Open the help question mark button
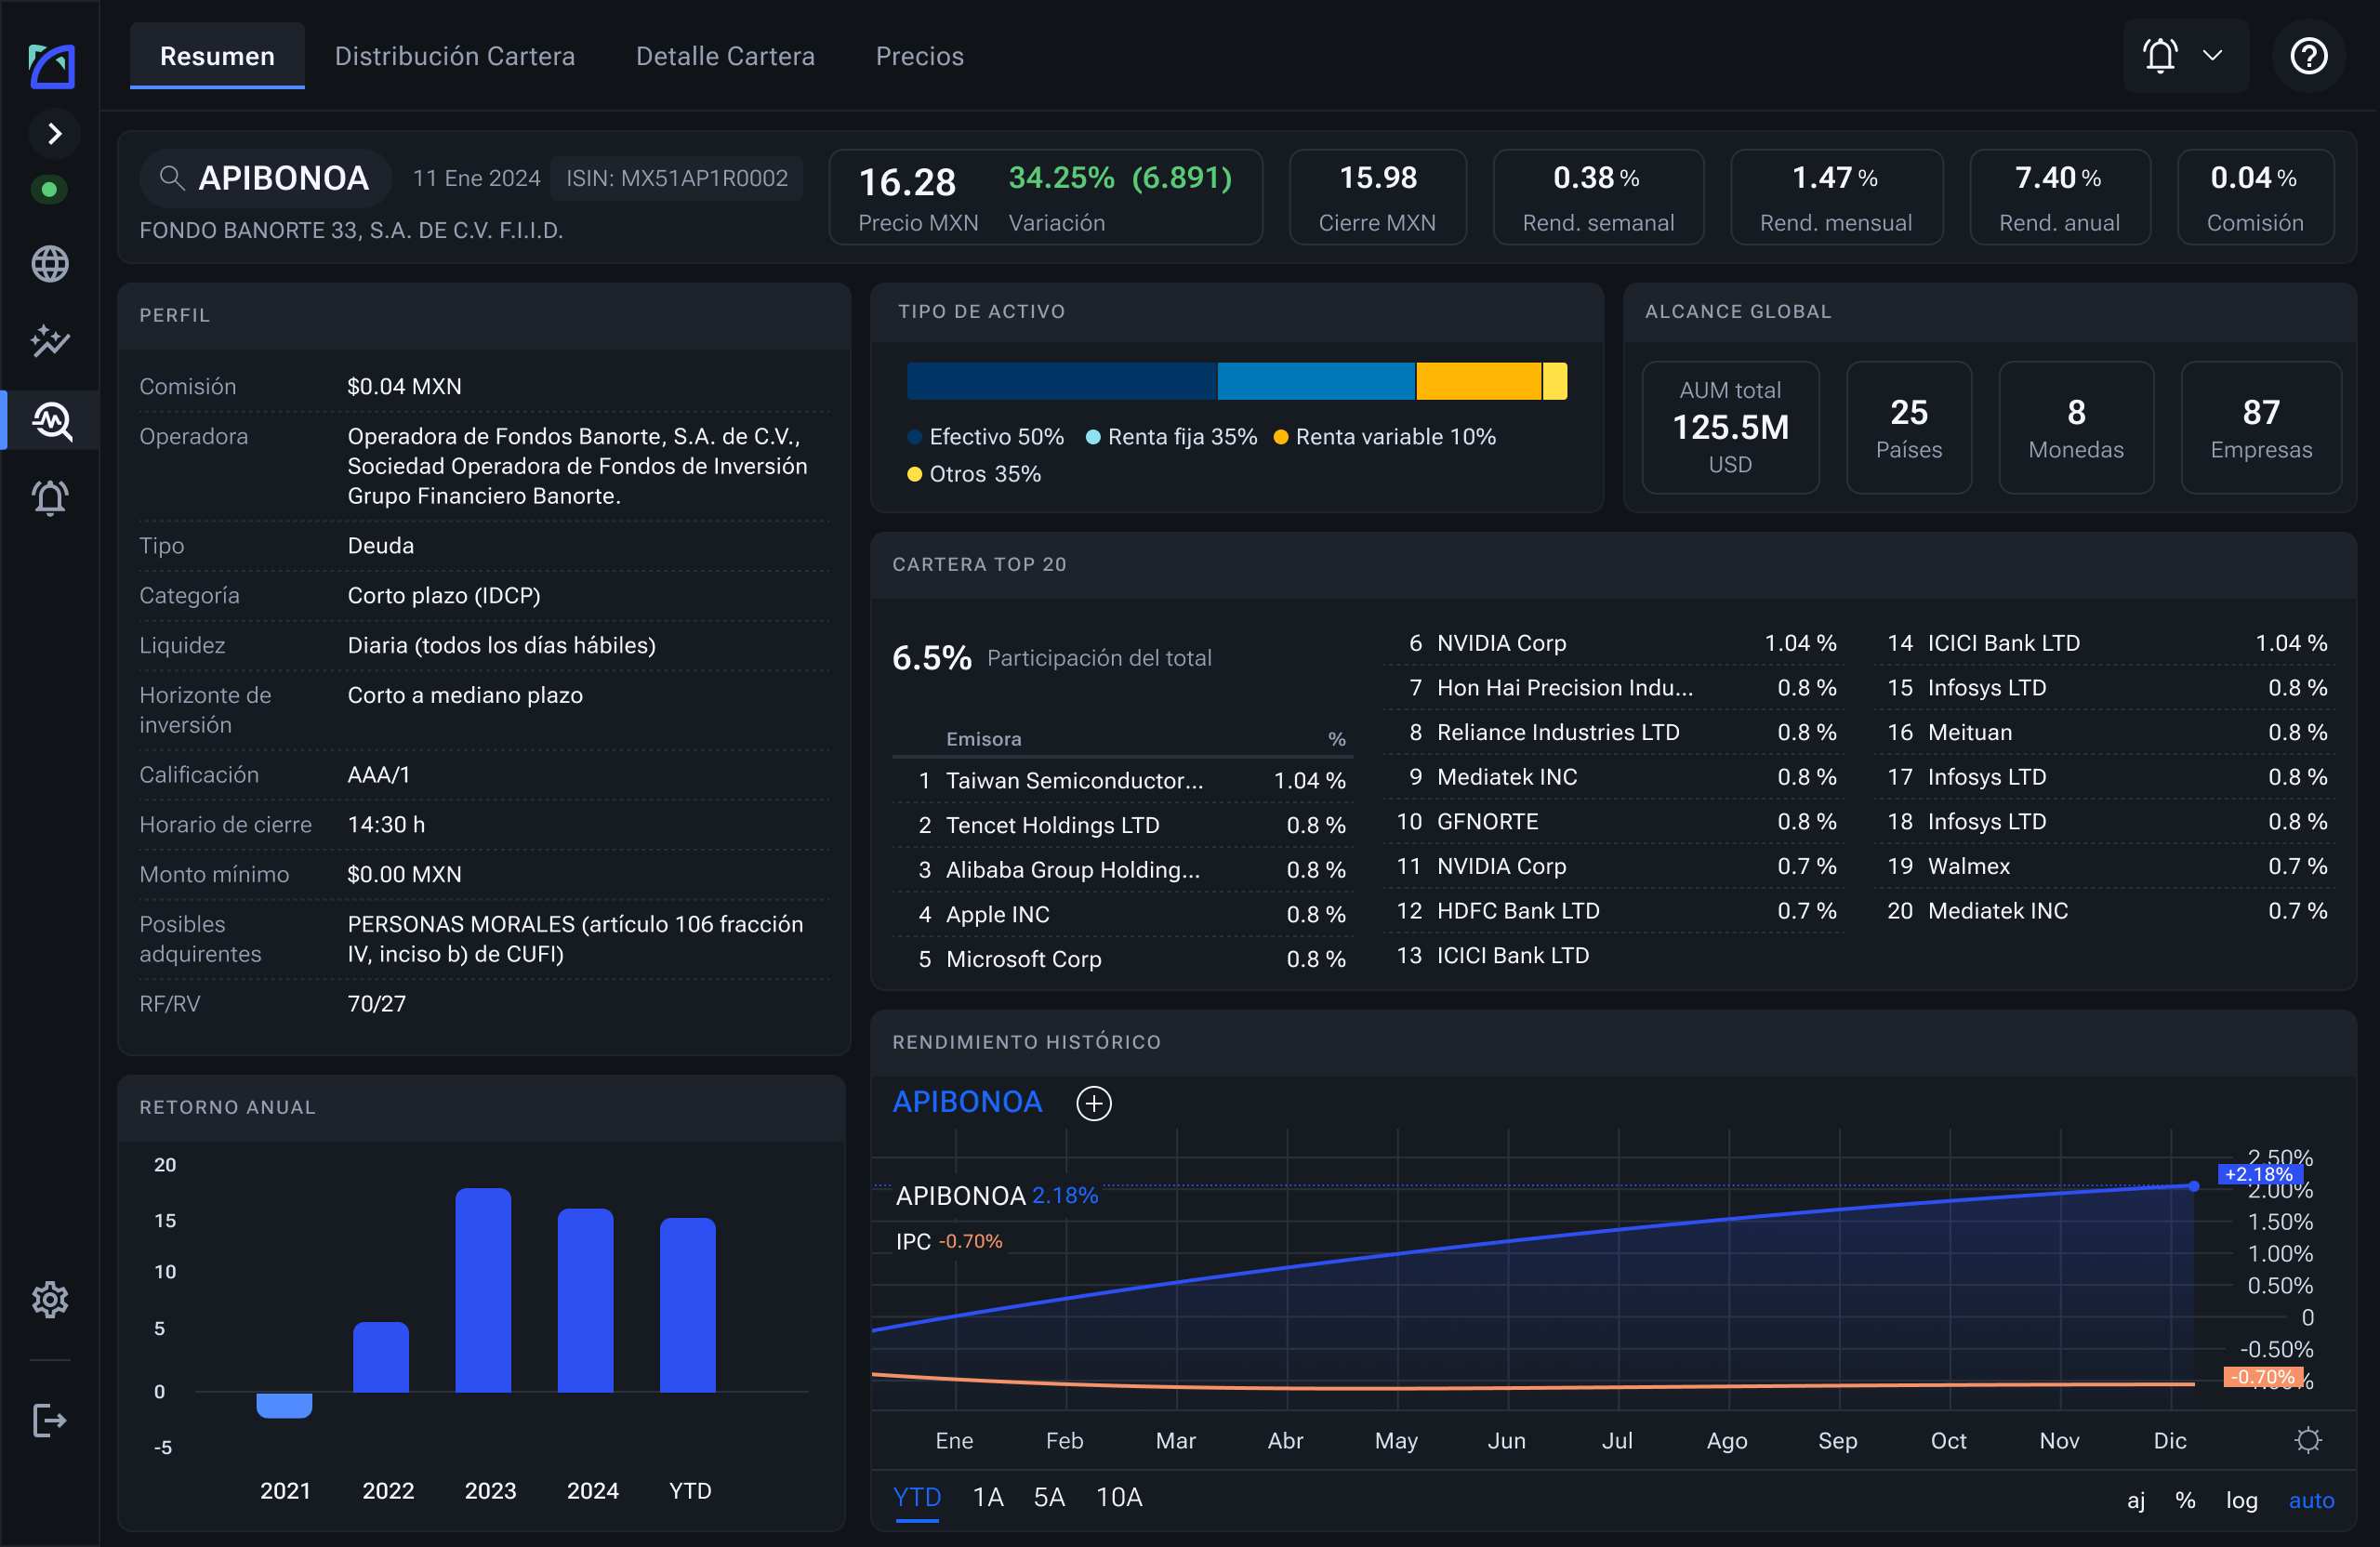The width and height of the screenshot is (2380, 1547). coord(2308,56)
